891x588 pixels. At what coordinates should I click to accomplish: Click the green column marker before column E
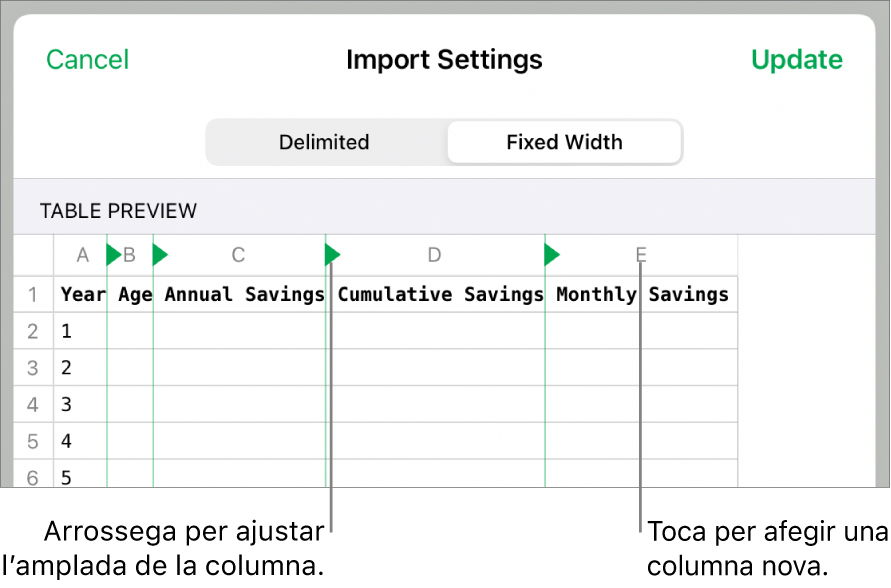552,255
